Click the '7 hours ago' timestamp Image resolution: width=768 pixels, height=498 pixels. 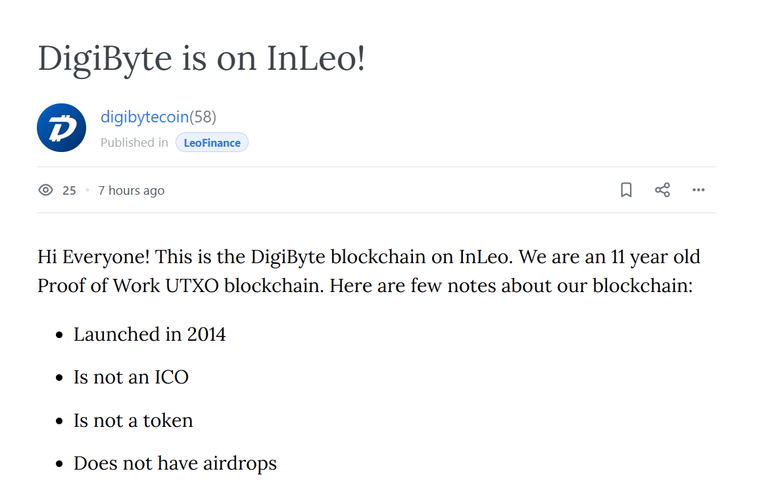pos(131,190)
